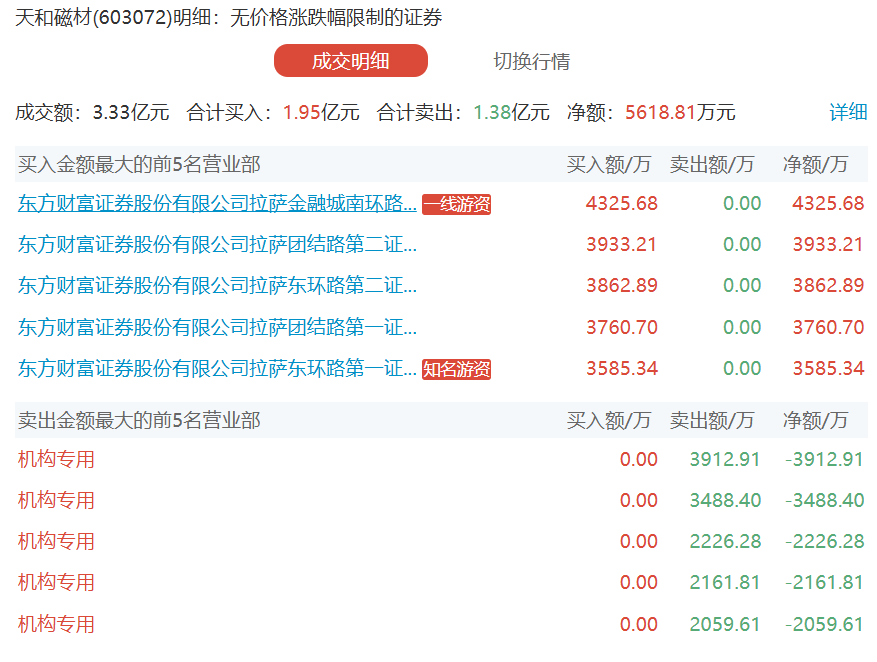Open 东方财富证券 拉萨金融城南环路 branch link

pos(217,204)
